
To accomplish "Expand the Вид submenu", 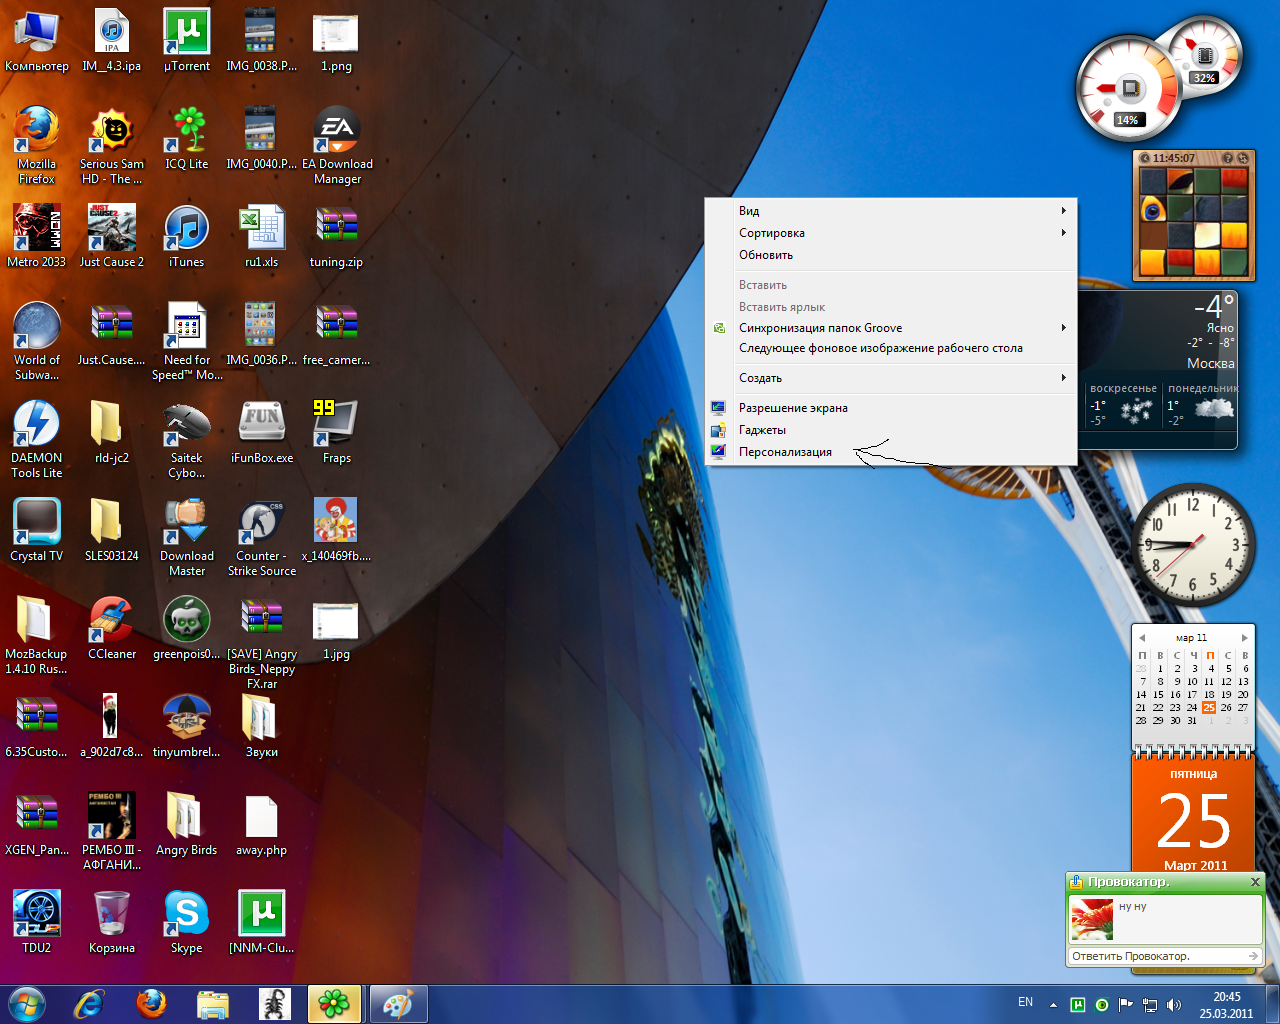I will [x=891, y=211].
